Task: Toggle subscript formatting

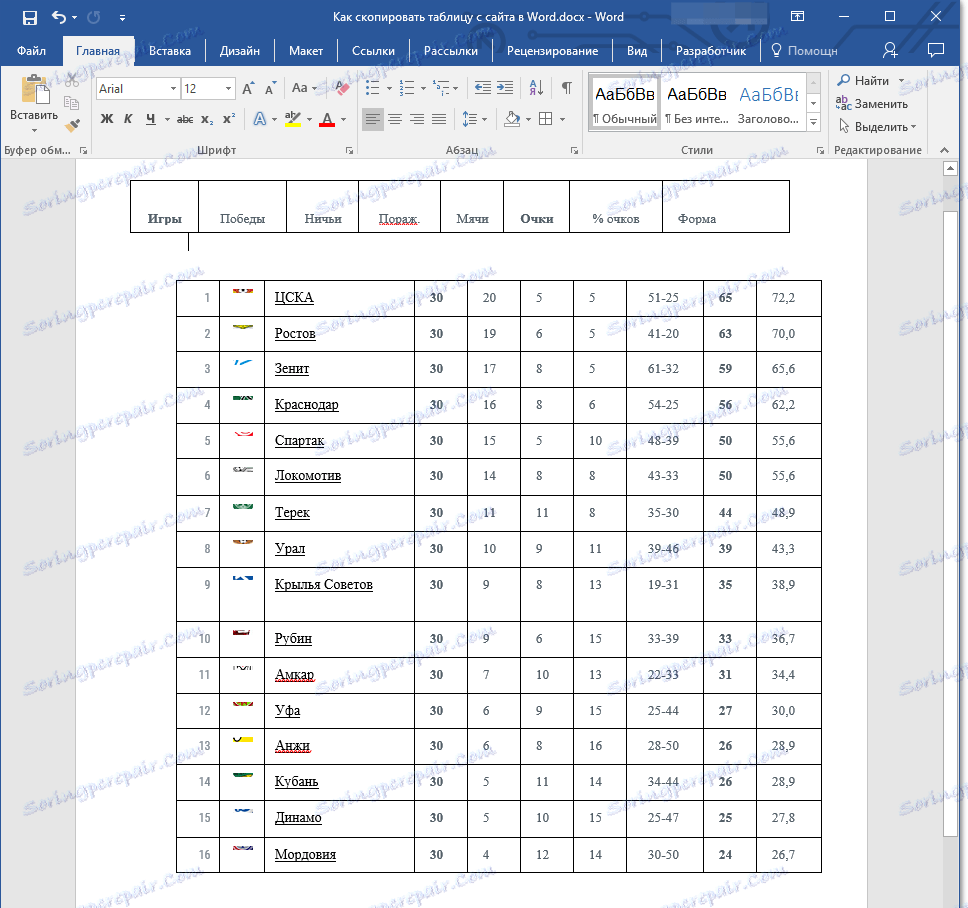Action: pyautogui.click(x=207, y=119)
